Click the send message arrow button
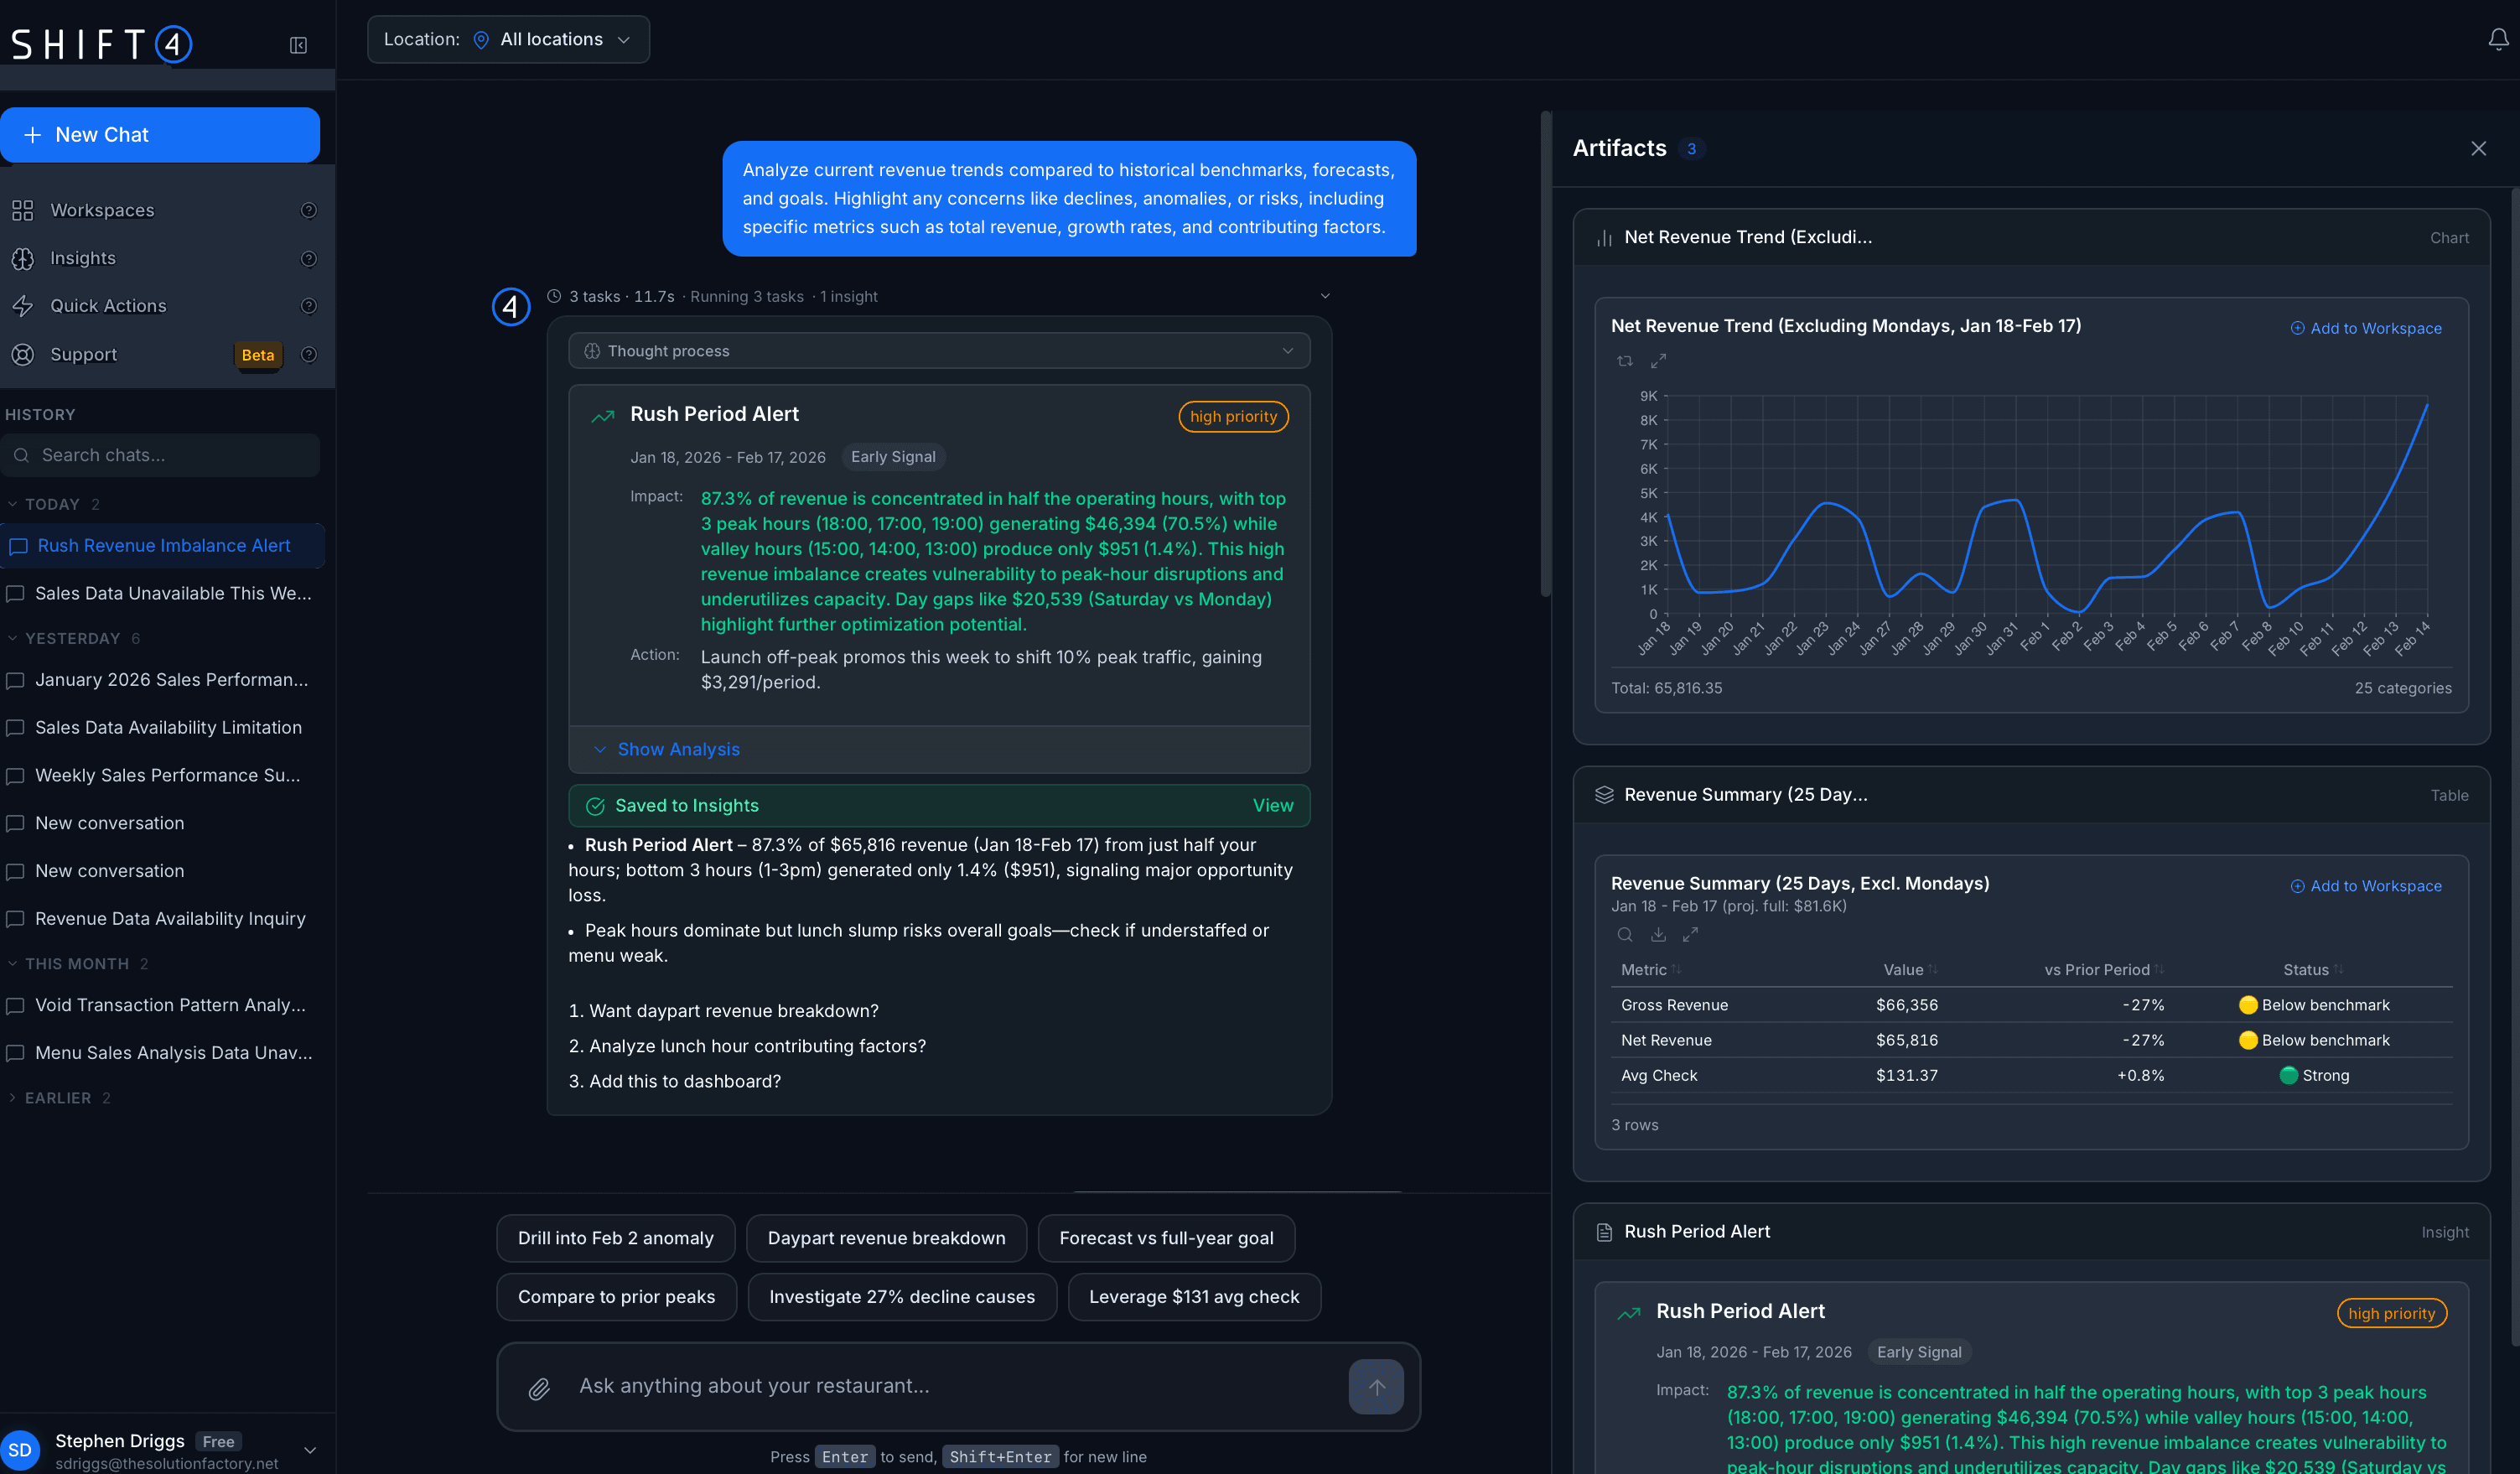Image resolution: width=2520 pixels, height=1474 pixels. 1376,1386
